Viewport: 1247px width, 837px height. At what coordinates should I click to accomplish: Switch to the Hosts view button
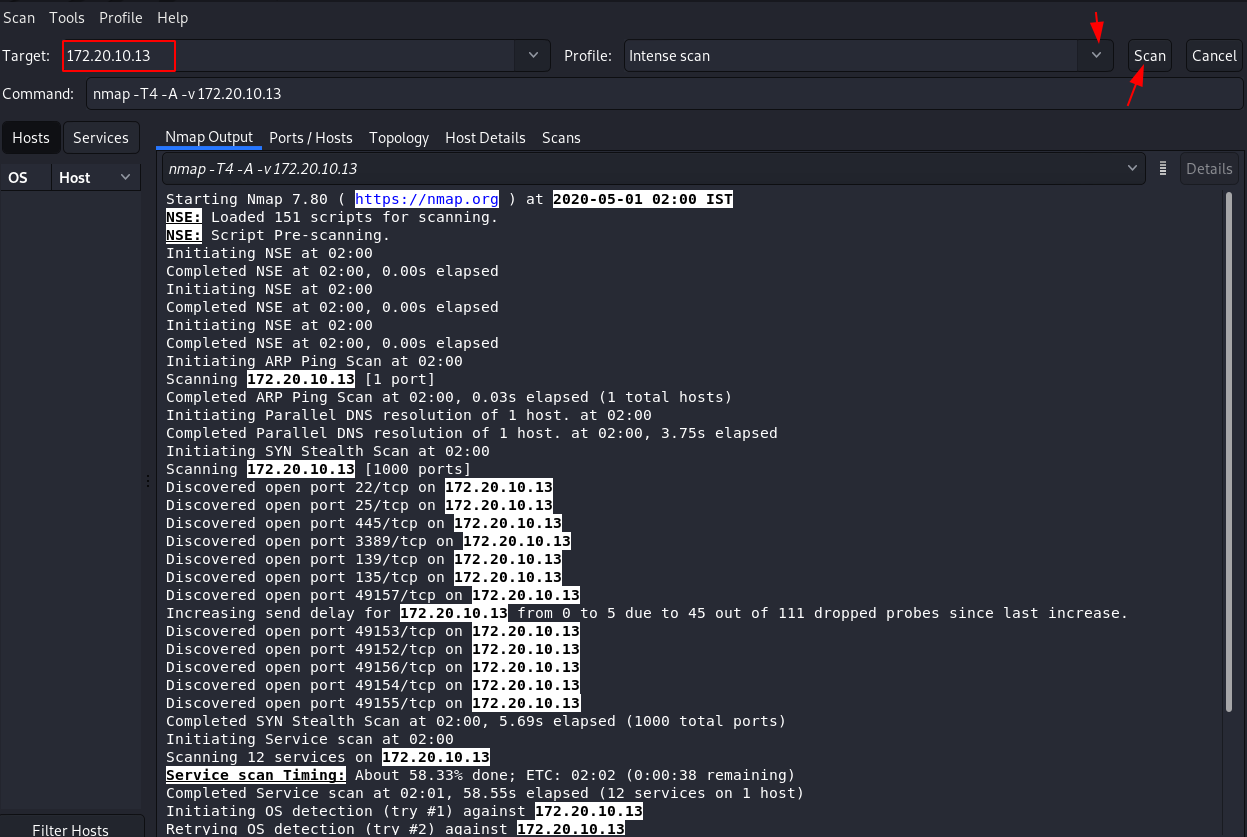(x=31, y=138)
